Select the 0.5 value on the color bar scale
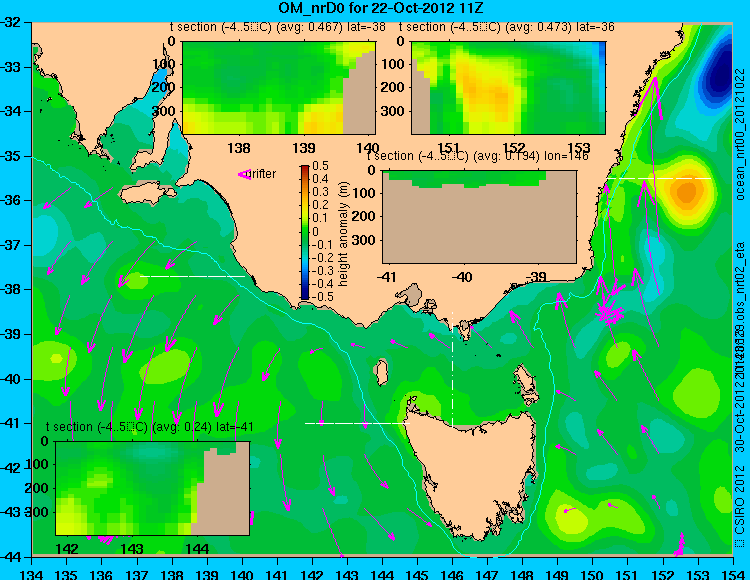The image size is (750, 580). tap(320, 166)
